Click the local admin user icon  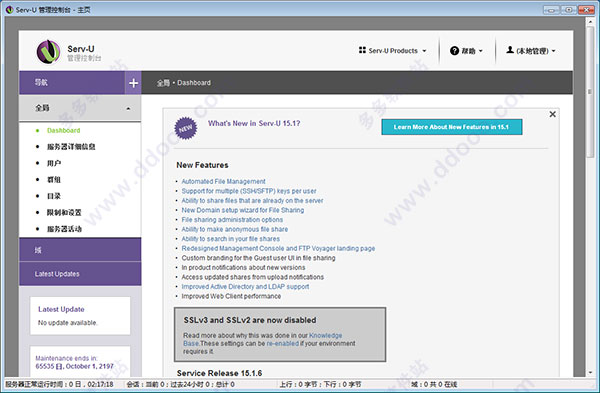tap(510, 50)
